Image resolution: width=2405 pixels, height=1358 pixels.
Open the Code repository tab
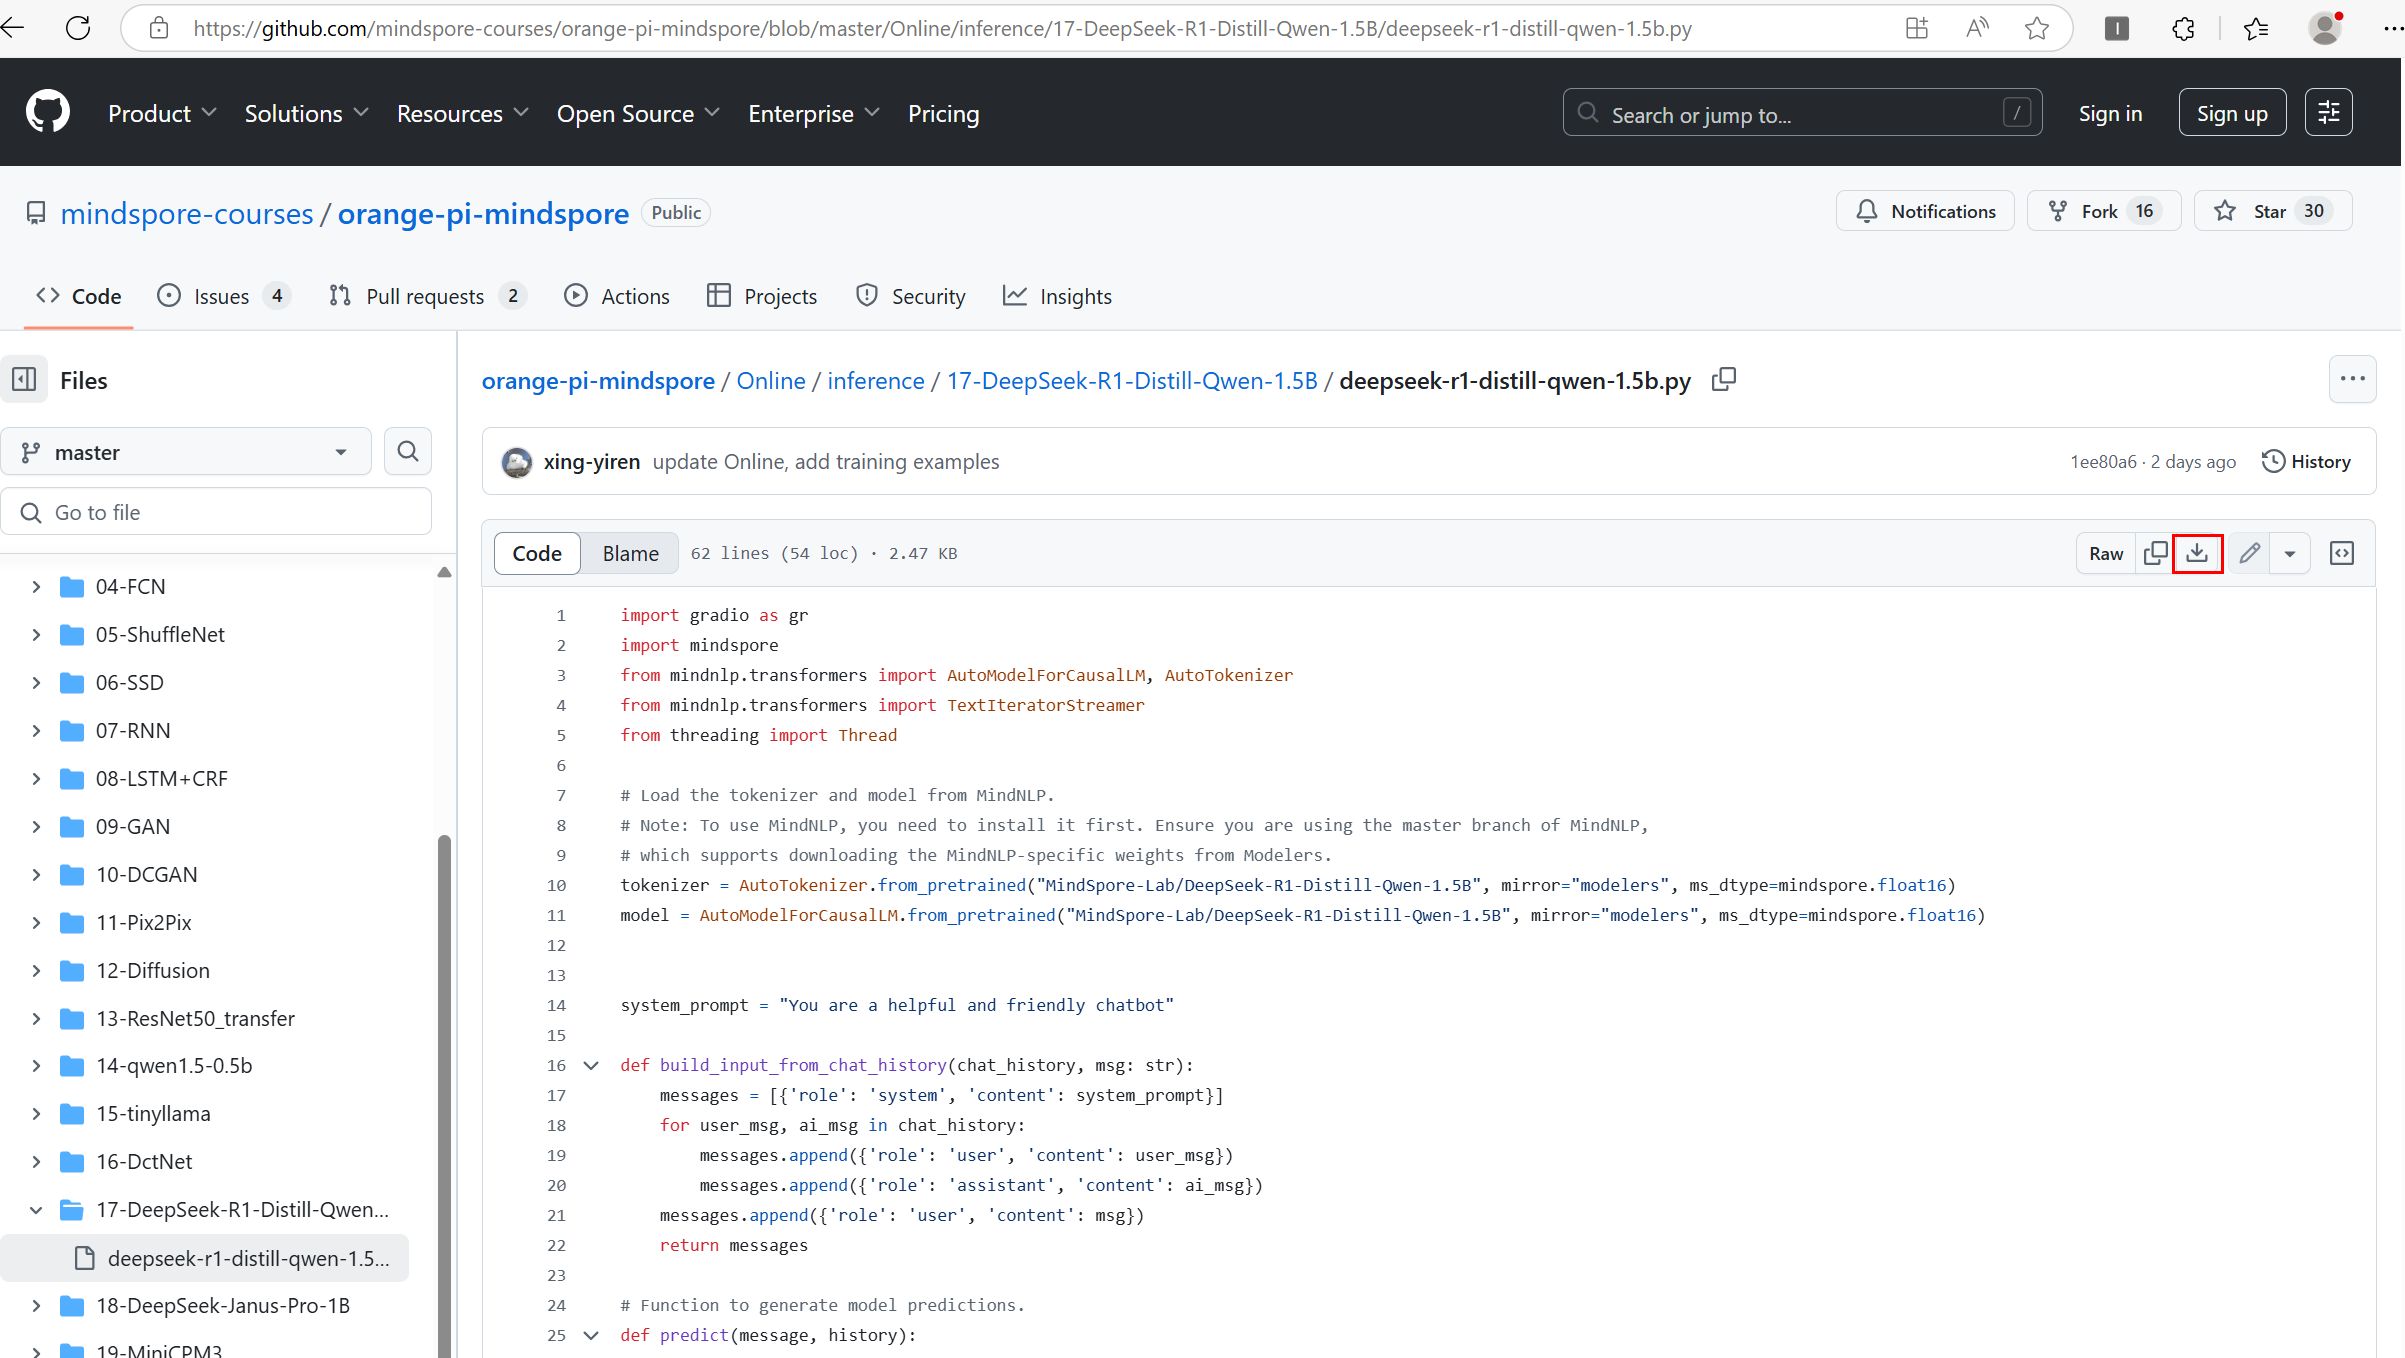point(79,296)
